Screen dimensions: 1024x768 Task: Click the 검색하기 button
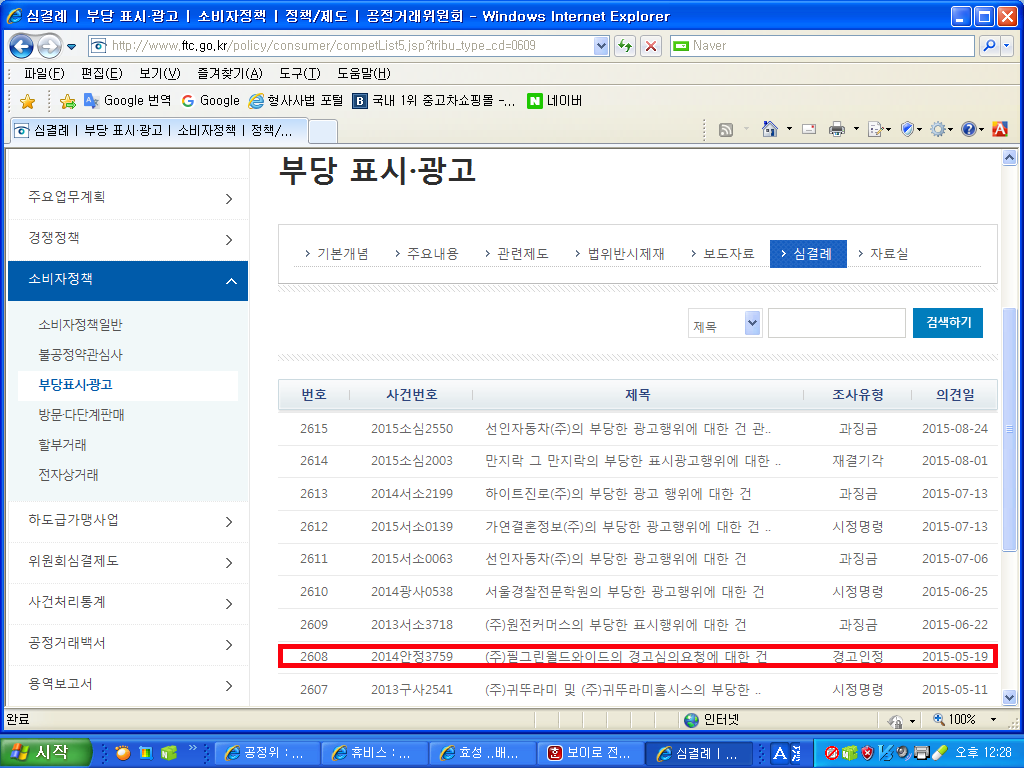pos(947,323)
